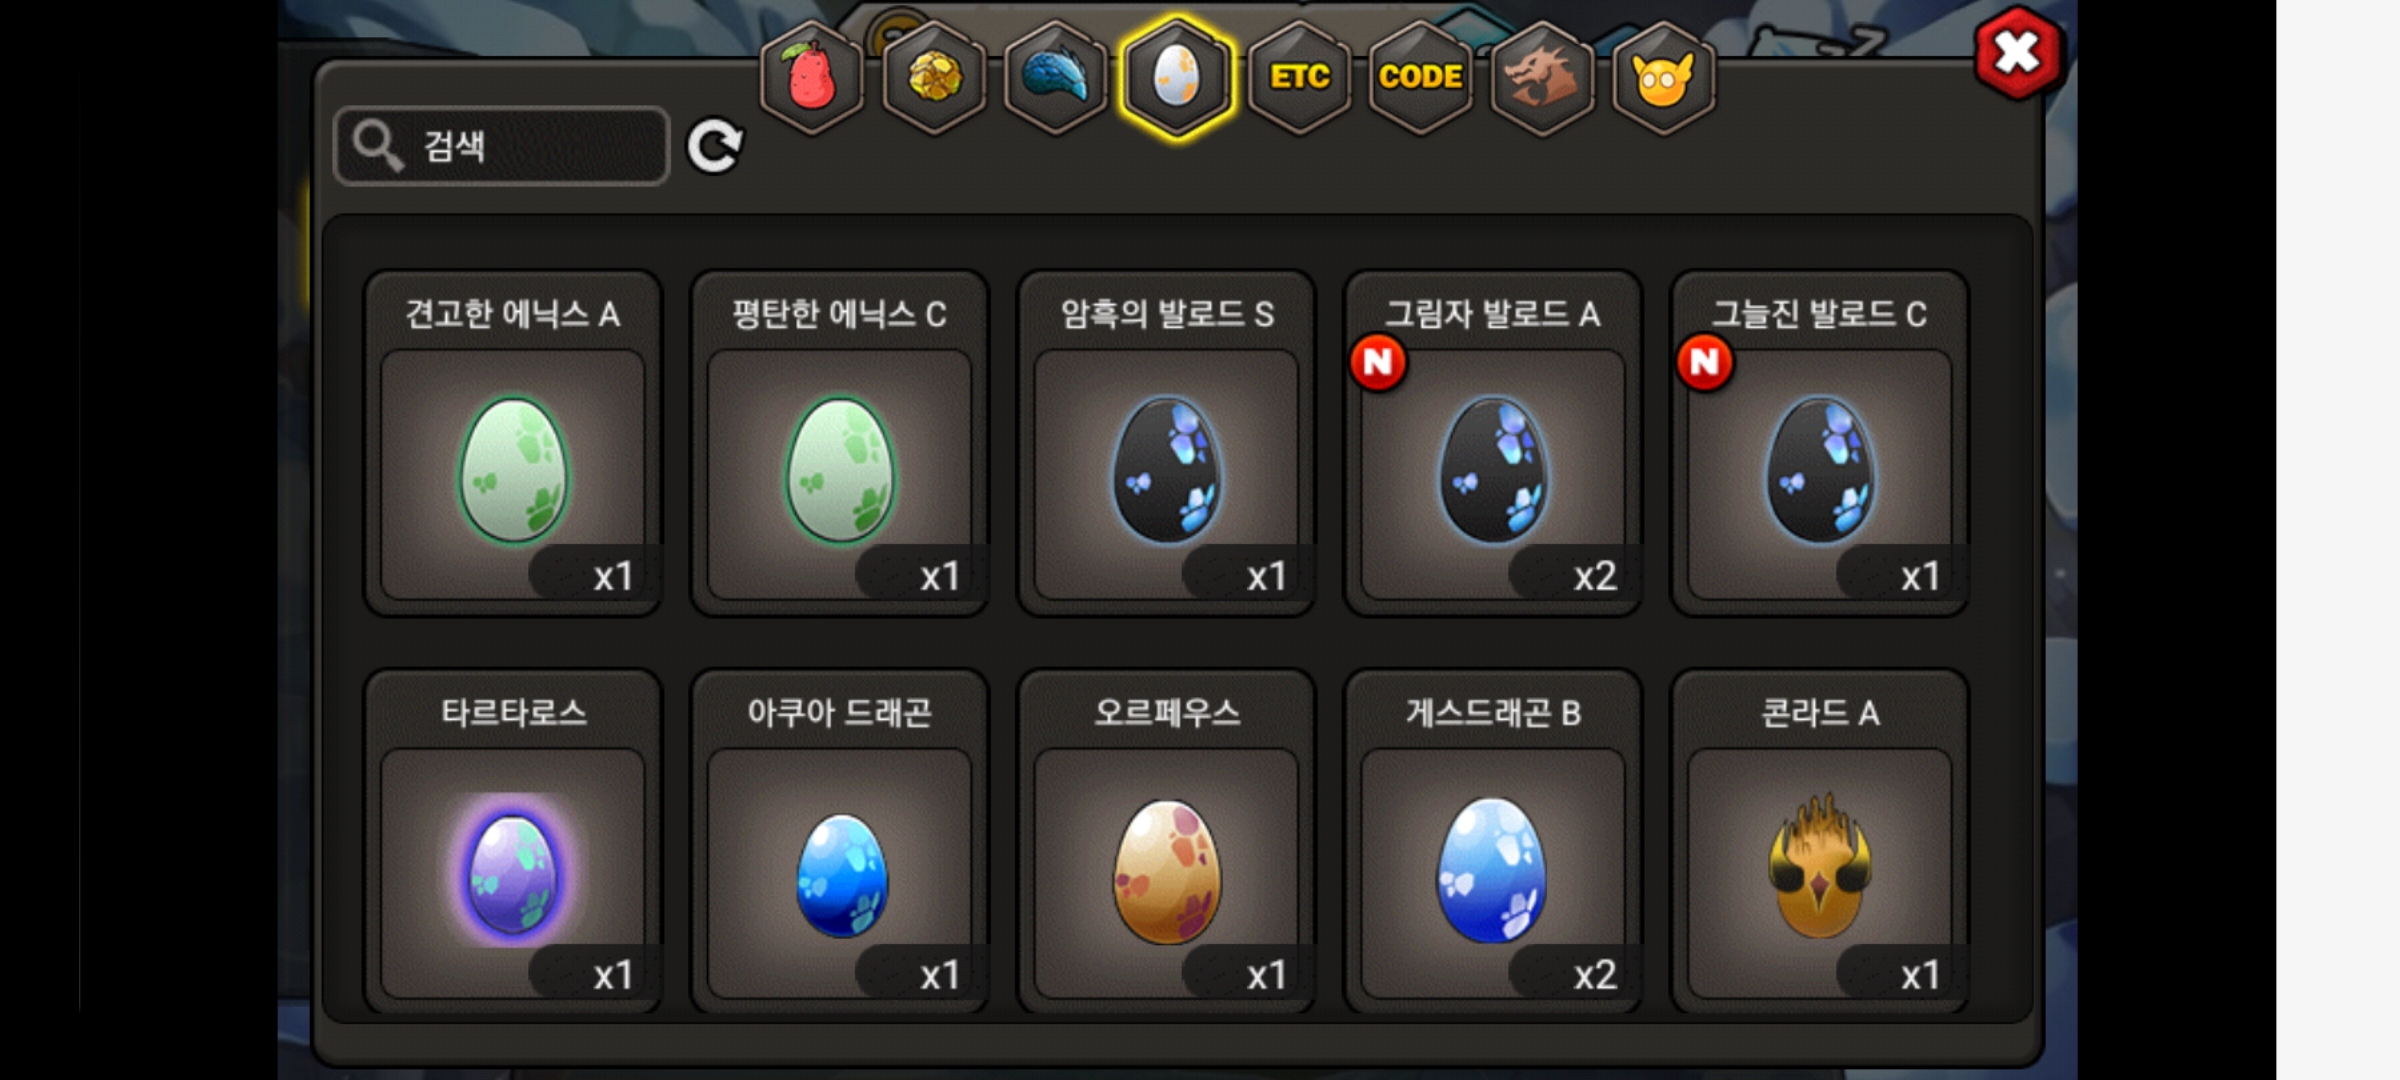Open the blue dragon scale tab
This screenshot has width=2400, height=1080.
[1056, 77]
